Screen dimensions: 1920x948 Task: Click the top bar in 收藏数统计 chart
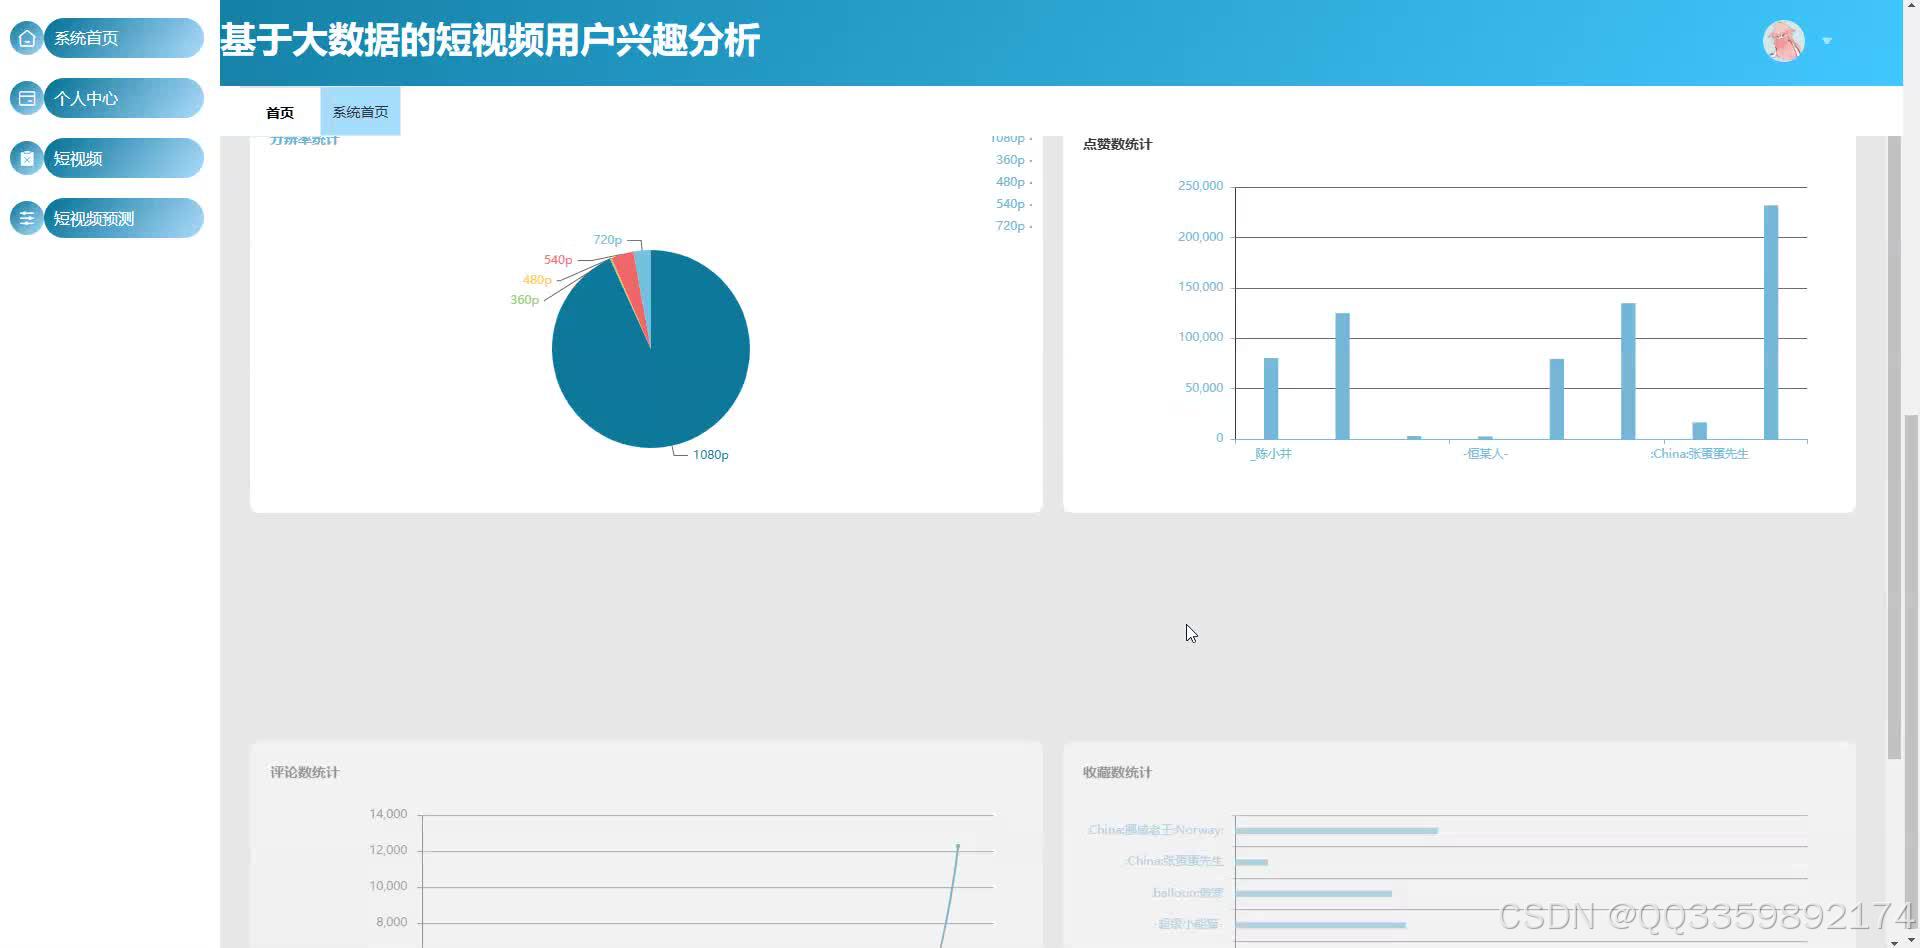click(x=1336, y=831)
